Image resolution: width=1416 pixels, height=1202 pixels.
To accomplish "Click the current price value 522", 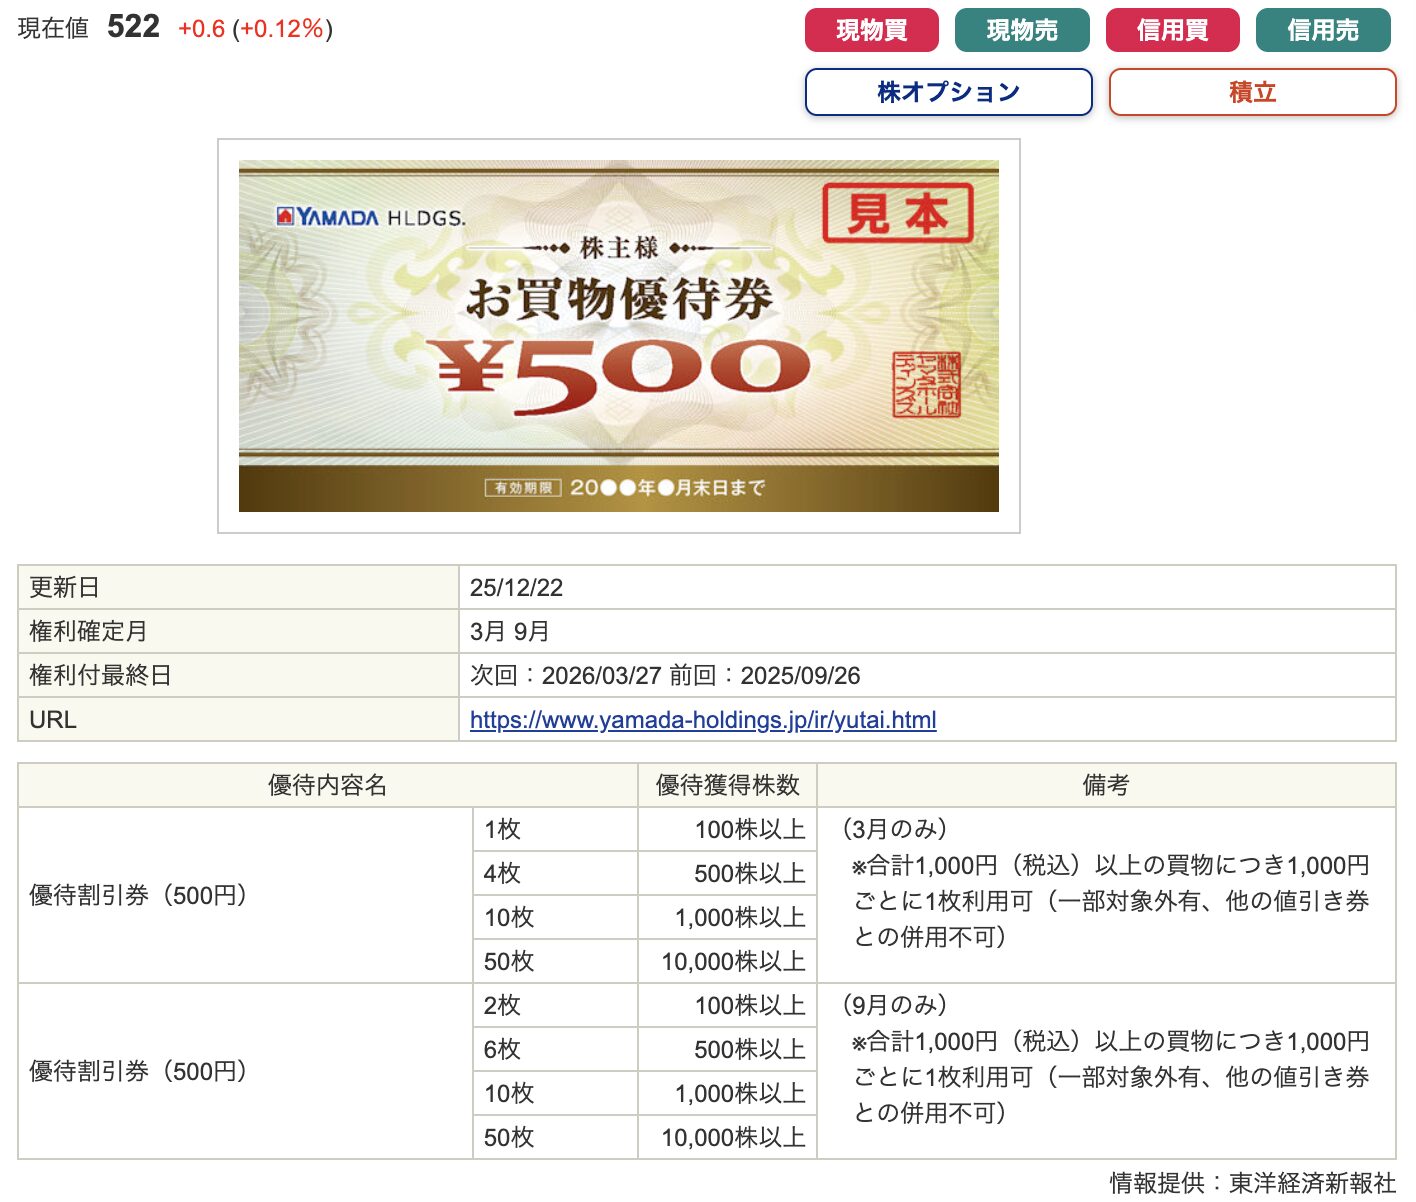I will tap(133, 27).
